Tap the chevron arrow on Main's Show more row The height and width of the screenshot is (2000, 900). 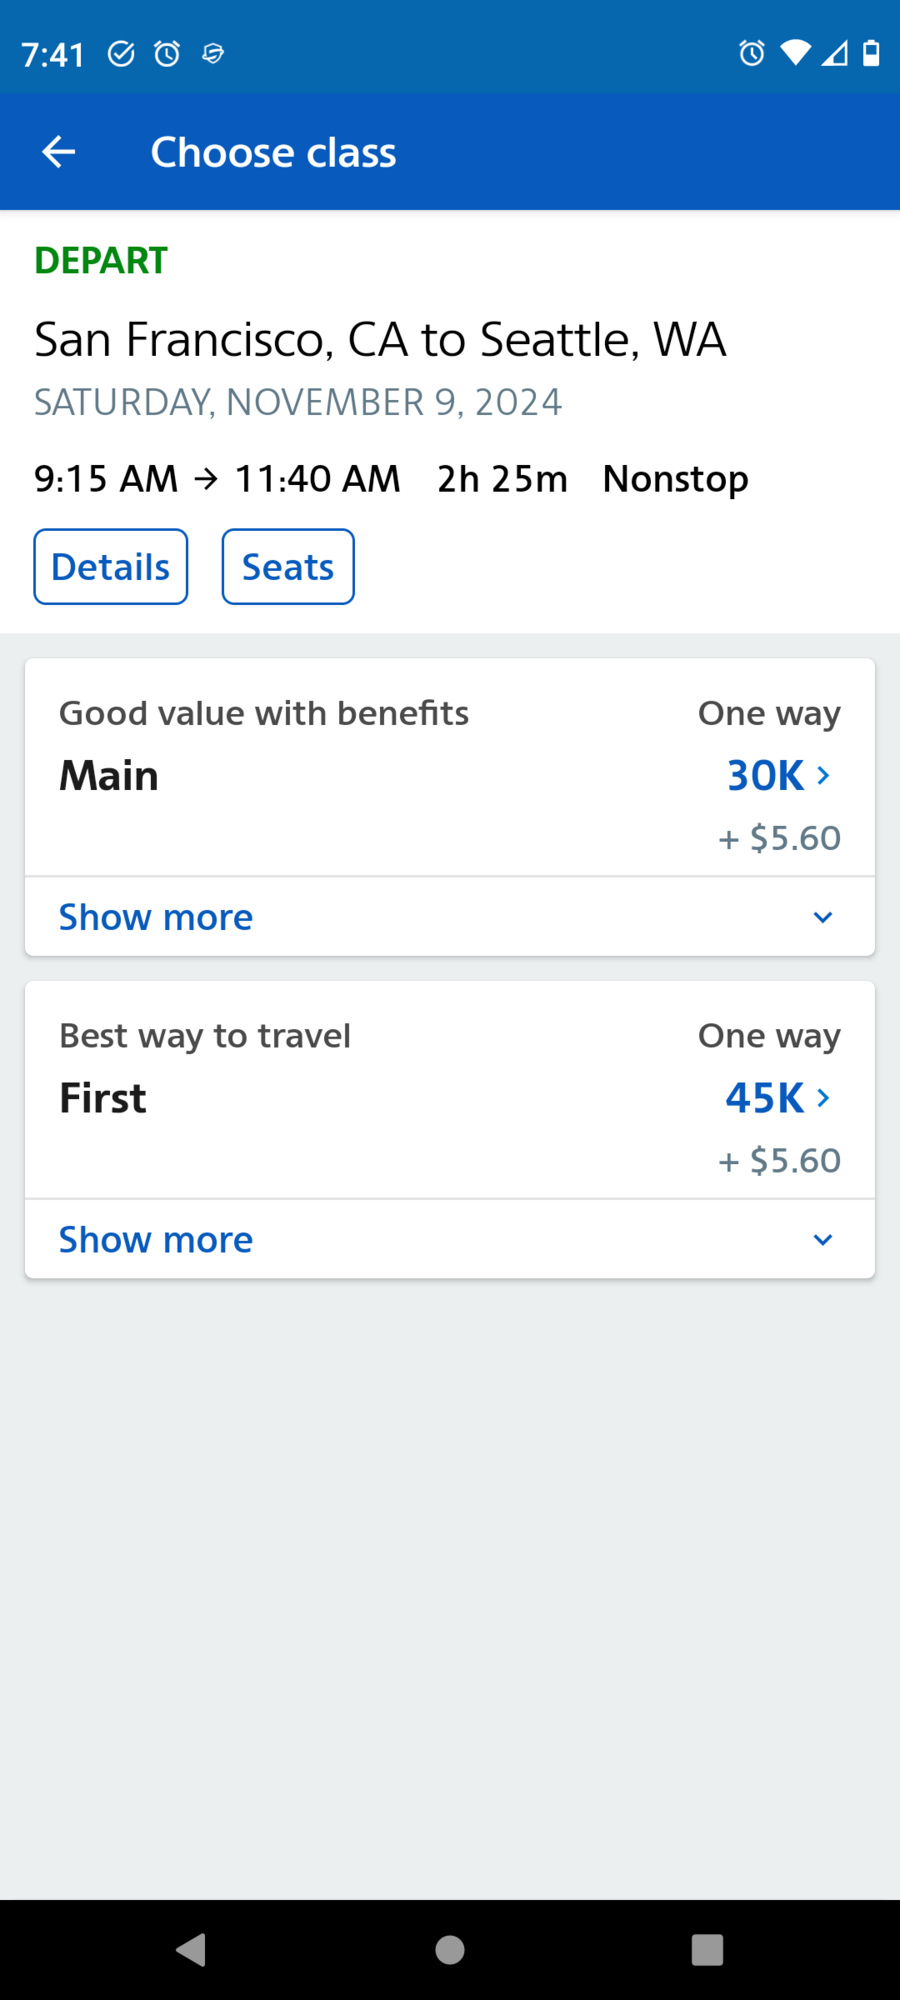[x=822, y=916]
